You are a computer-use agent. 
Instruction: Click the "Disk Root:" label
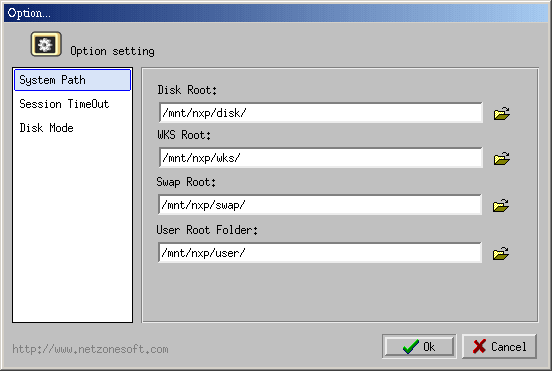(187, 90)
